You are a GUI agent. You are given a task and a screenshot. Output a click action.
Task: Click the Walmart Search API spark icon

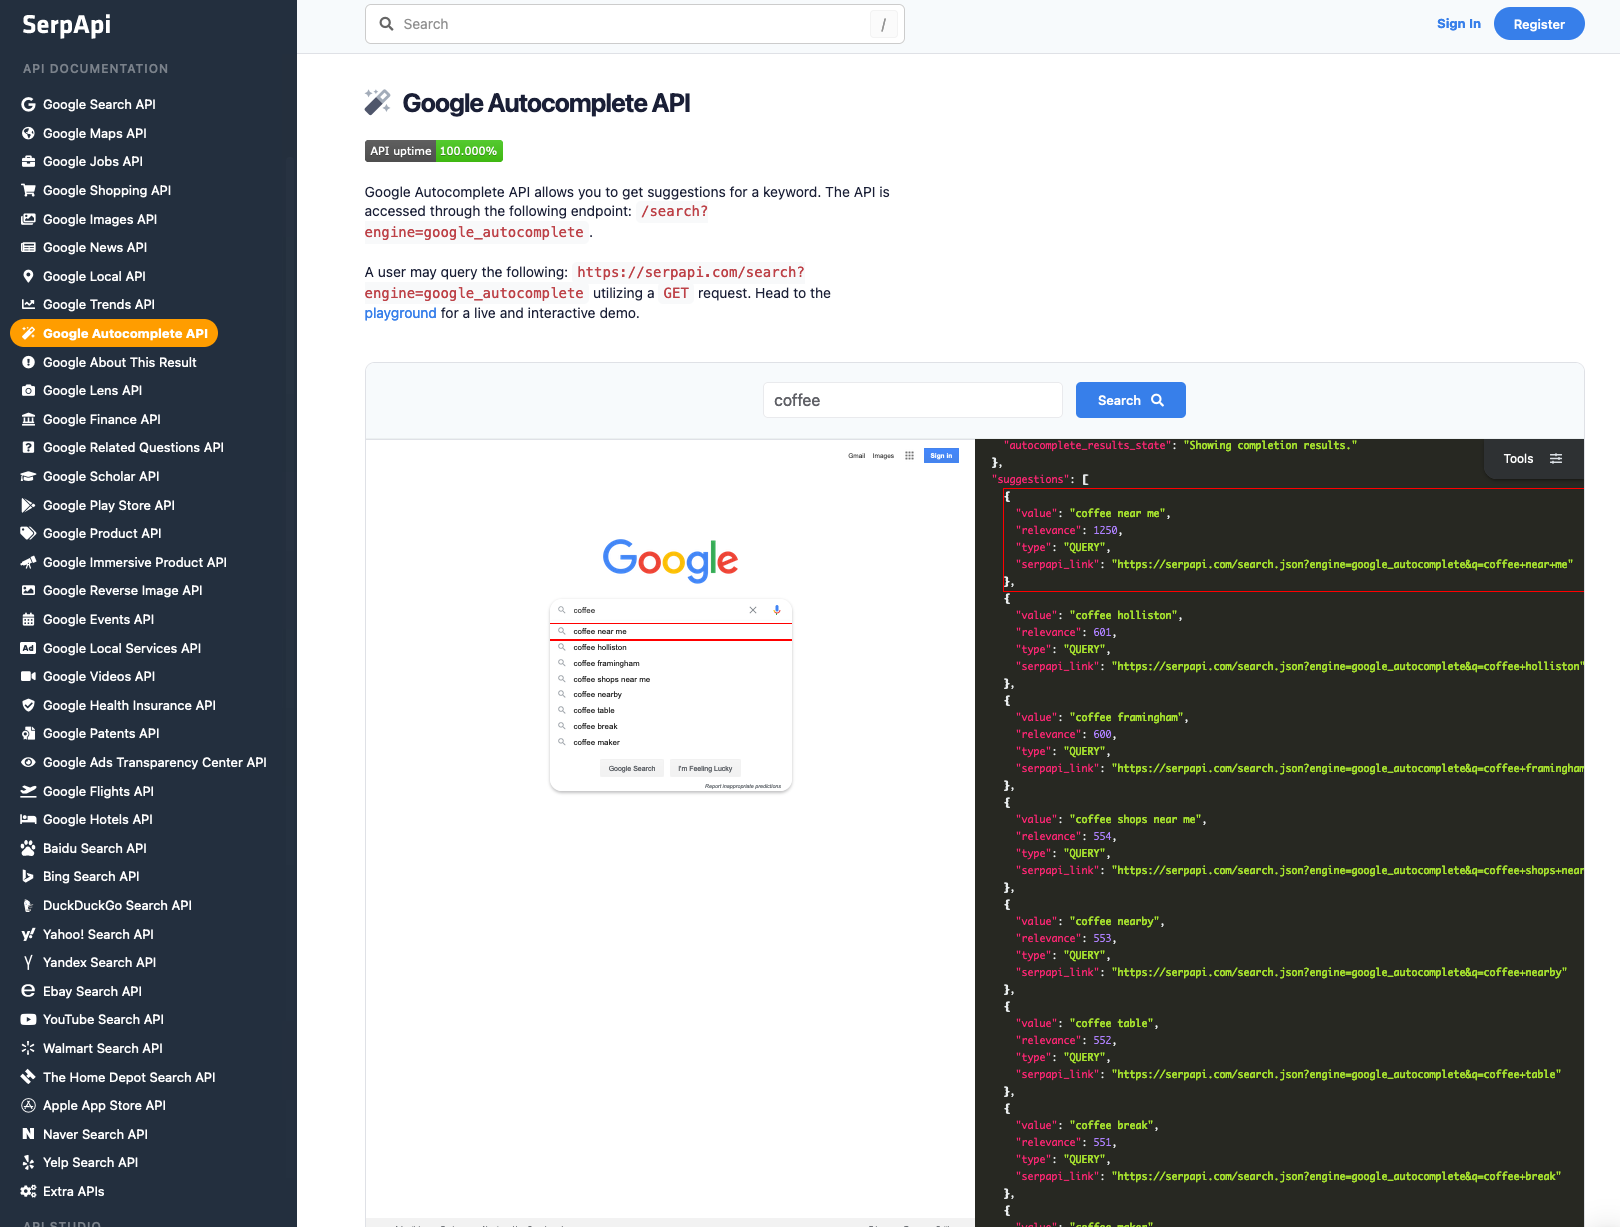pos(28,1048)
